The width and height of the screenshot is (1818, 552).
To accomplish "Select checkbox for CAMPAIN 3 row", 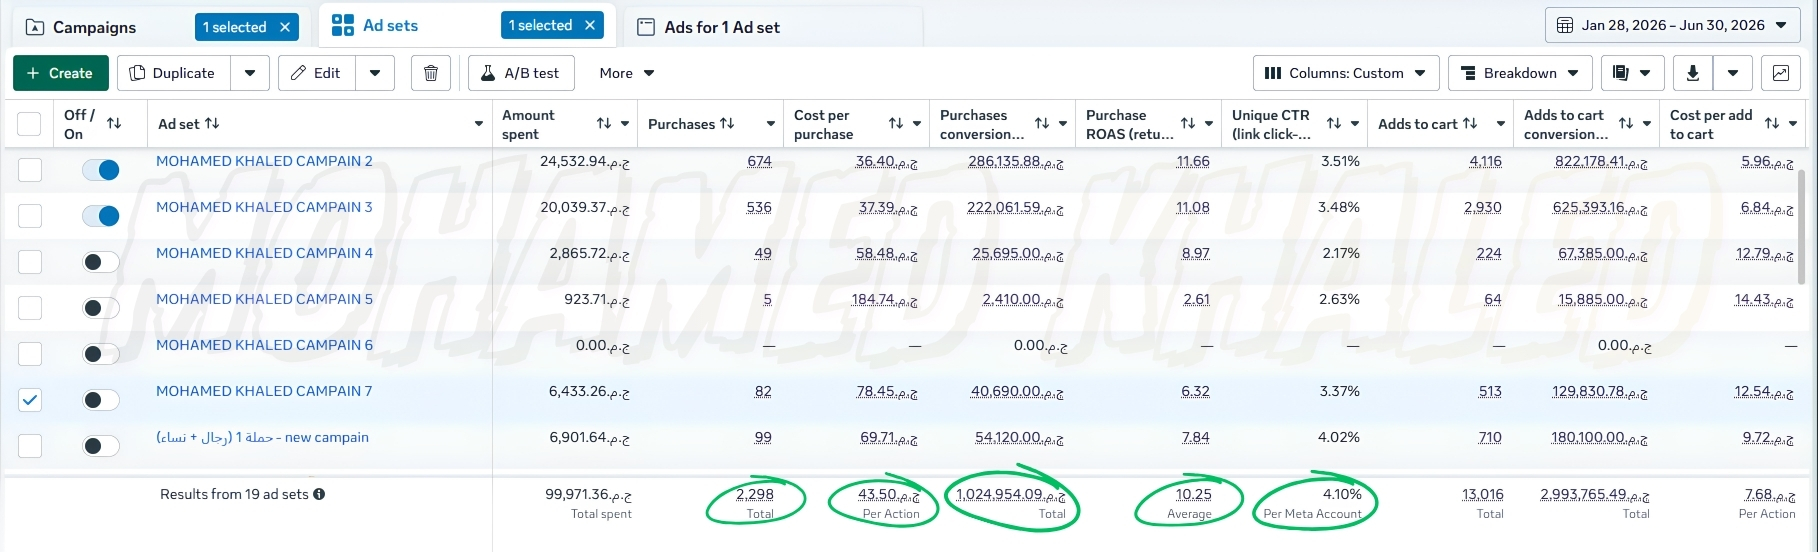I will coord(30,216).
